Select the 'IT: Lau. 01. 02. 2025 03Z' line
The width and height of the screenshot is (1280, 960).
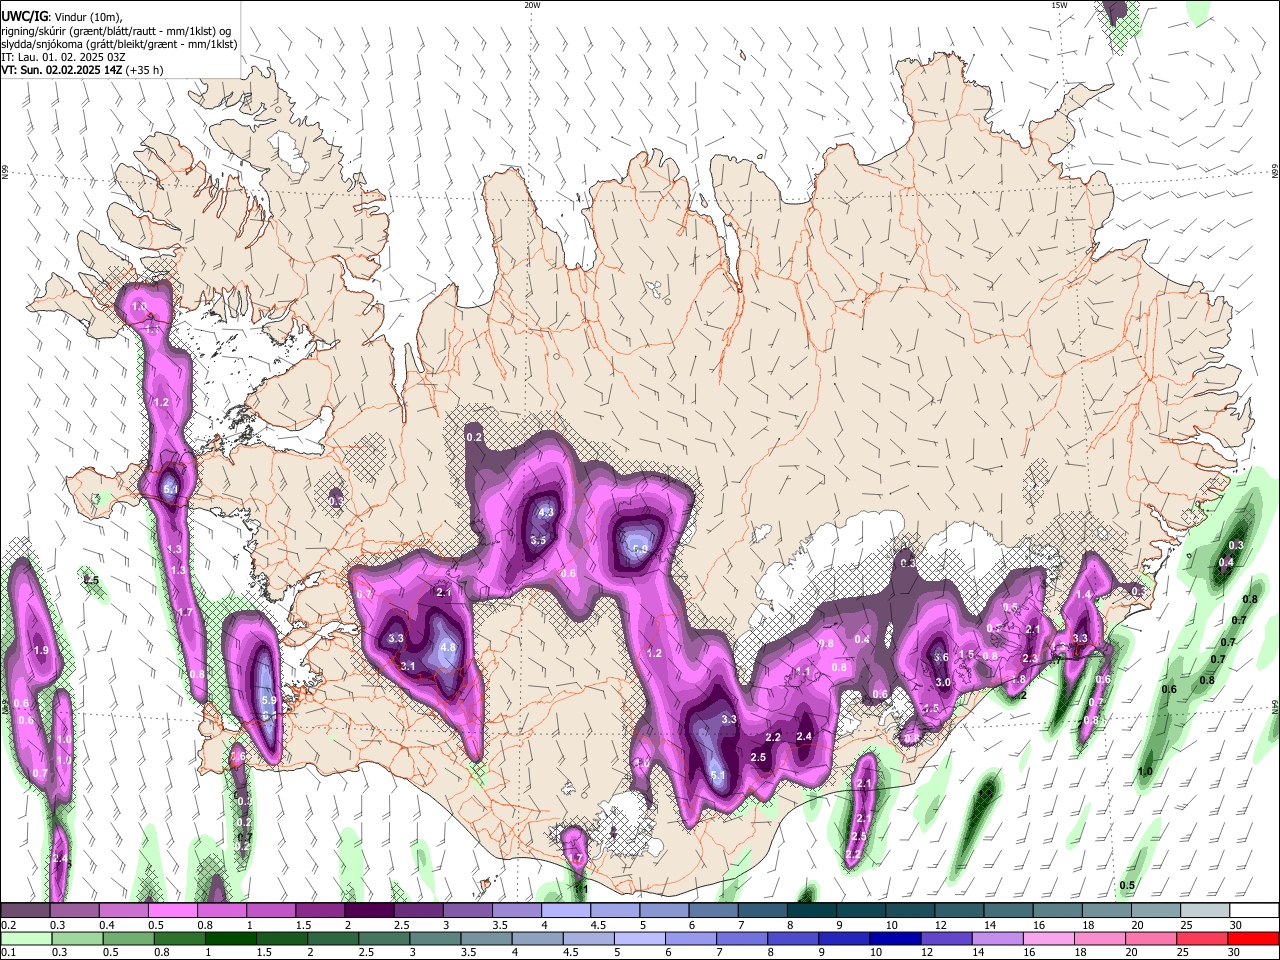pyautogui.click(x=63, y=57)
